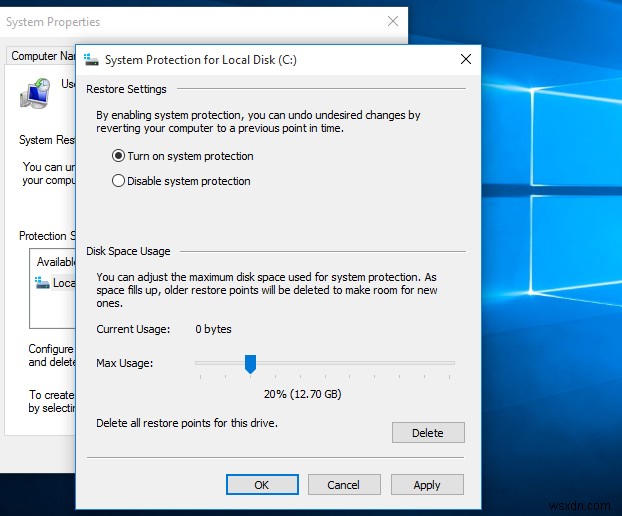Click the Apply button
Viewport: 622px width, 516px height.
click(427, 485)
